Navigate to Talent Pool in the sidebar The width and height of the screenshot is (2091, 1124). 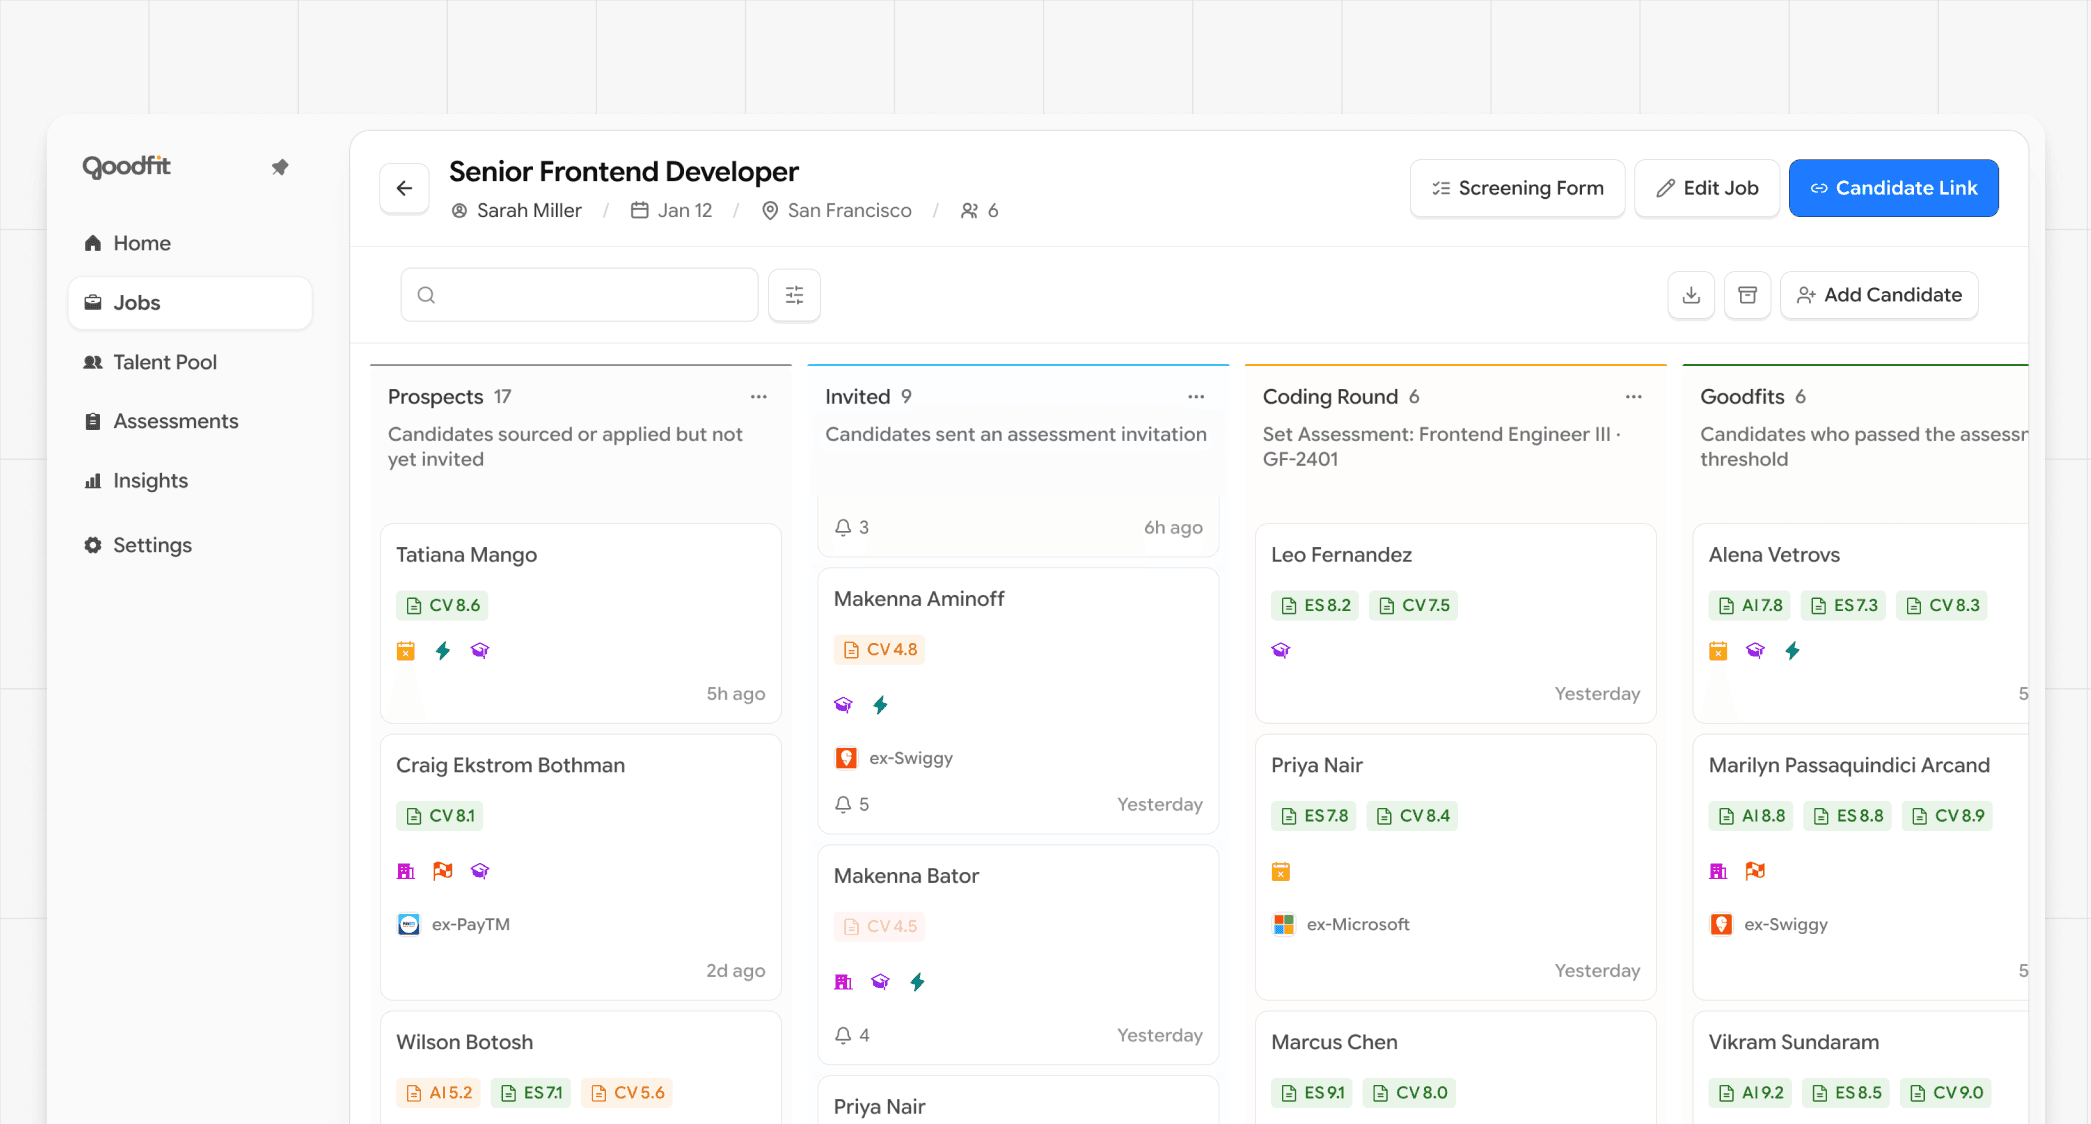[x=164, y=362]
